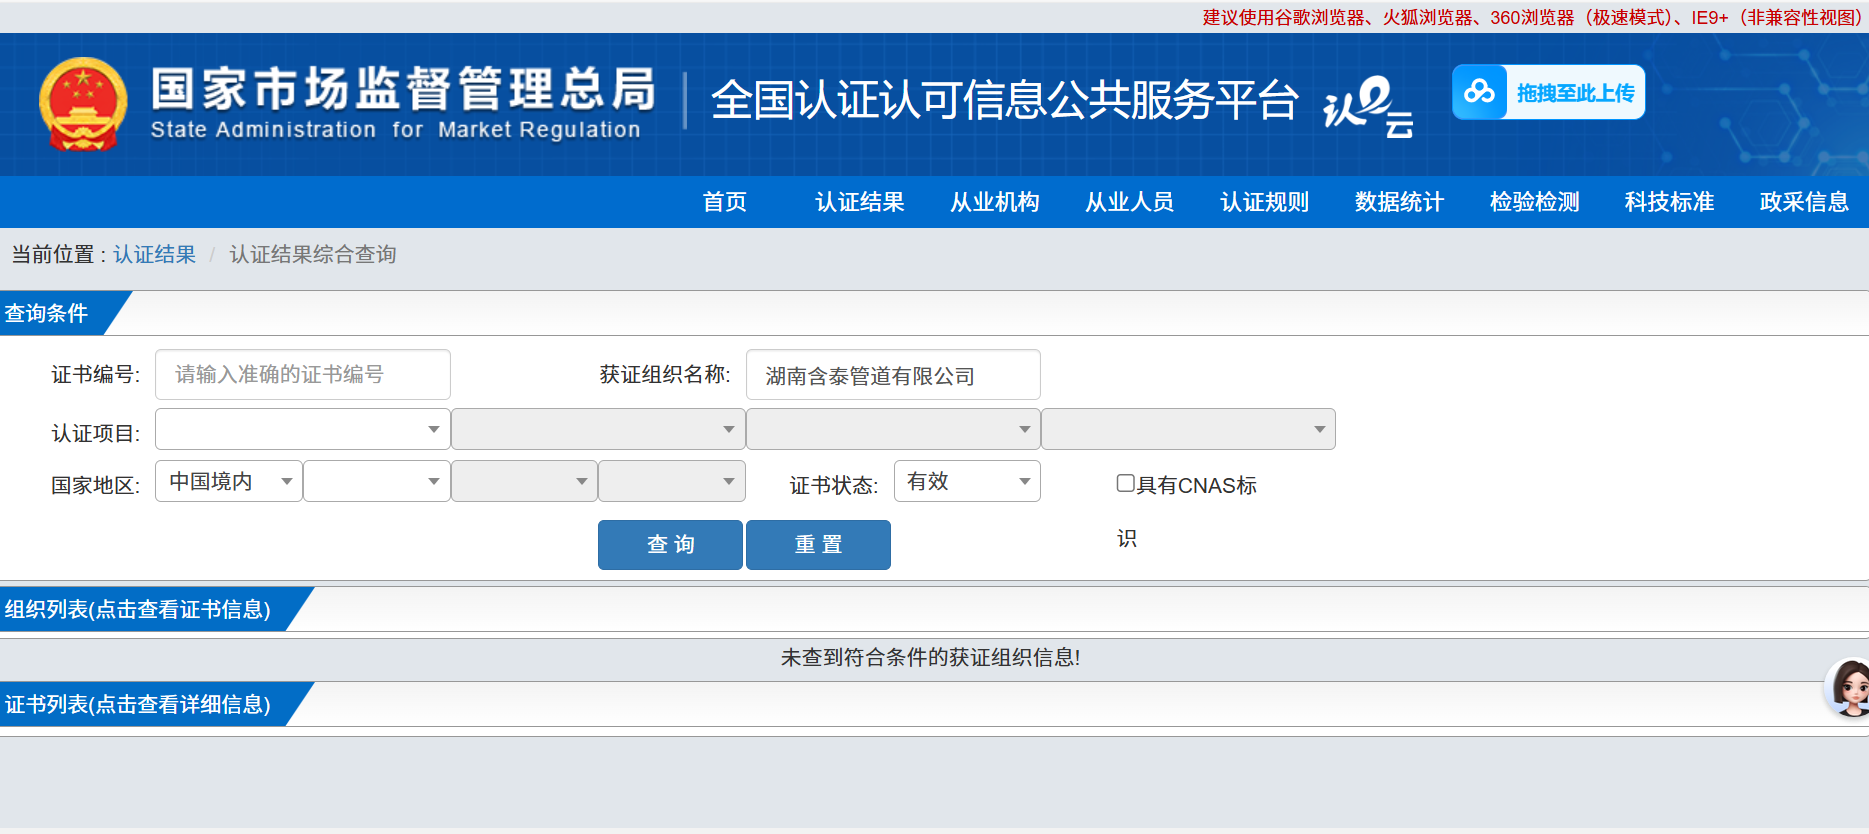Follow the 认证结果 breadcrumb link
The image size is (1869, 834).
(x=155, y=255)
